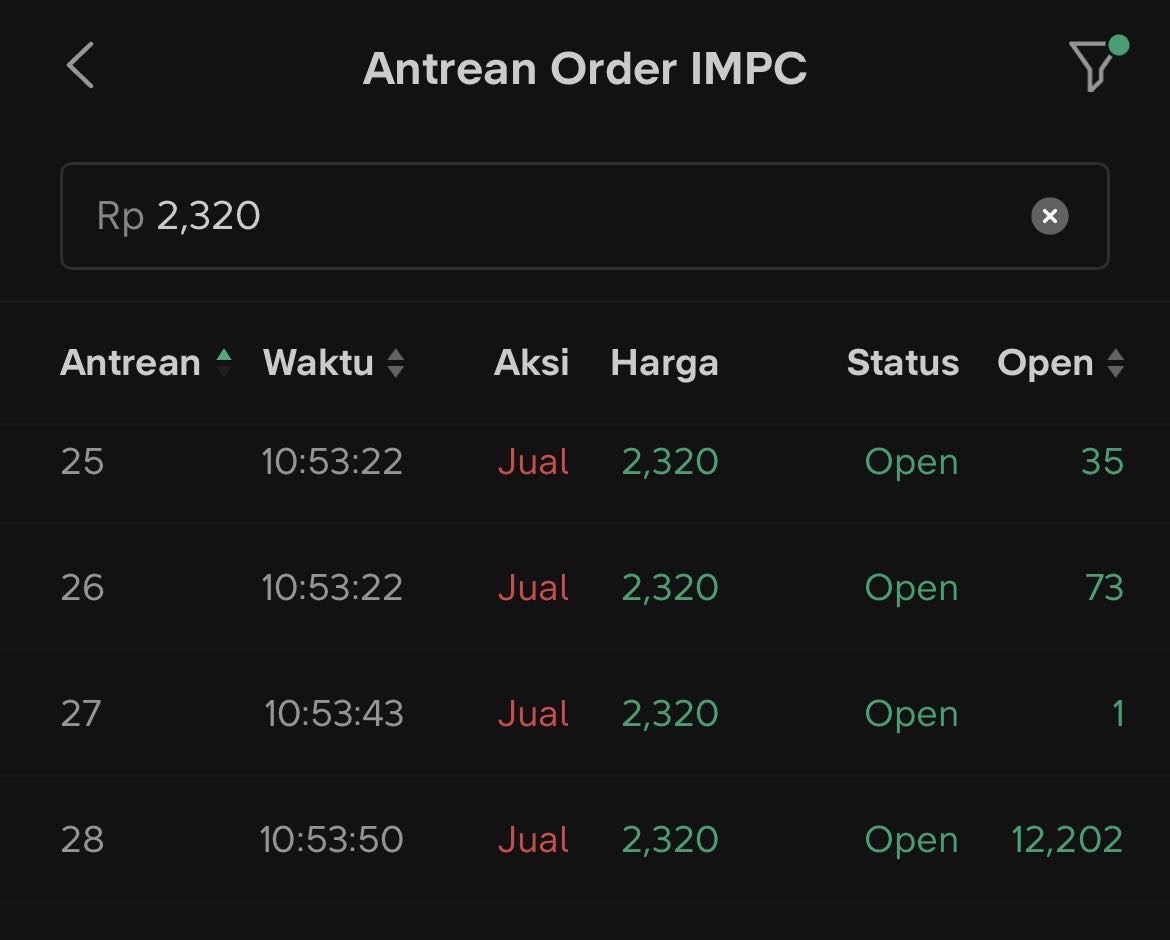Viewport: 1170px width, 940px height.
Task: Tap the Waktu column header
Action: pyautogui.click(x=318, y=363)
